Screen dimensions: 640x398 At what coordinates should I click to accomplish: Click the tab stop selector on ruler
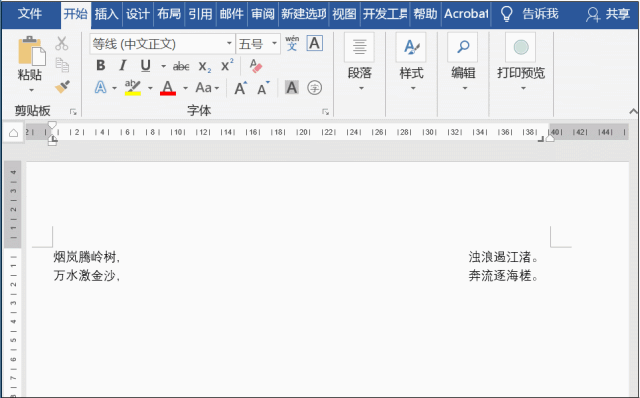coord(13,133)
